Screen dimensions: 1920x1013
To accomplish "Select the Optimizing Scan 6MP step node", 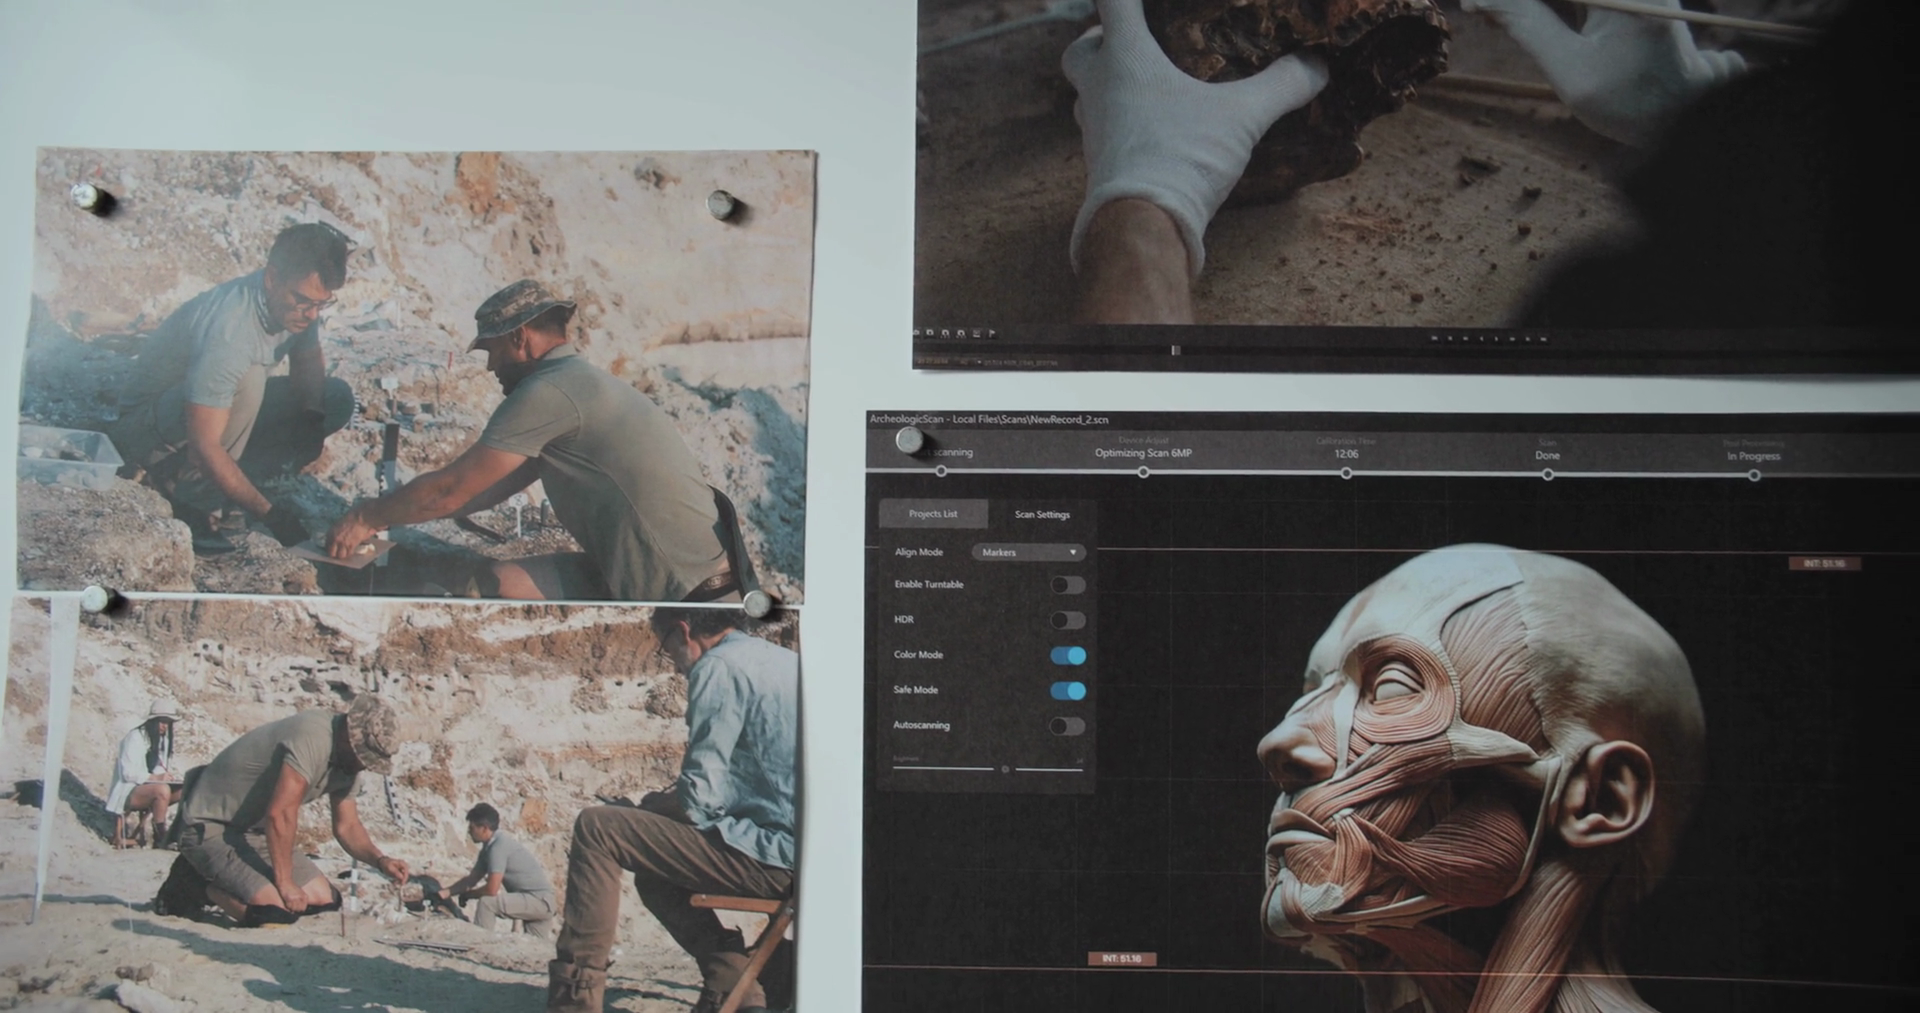I will 1143,472.
